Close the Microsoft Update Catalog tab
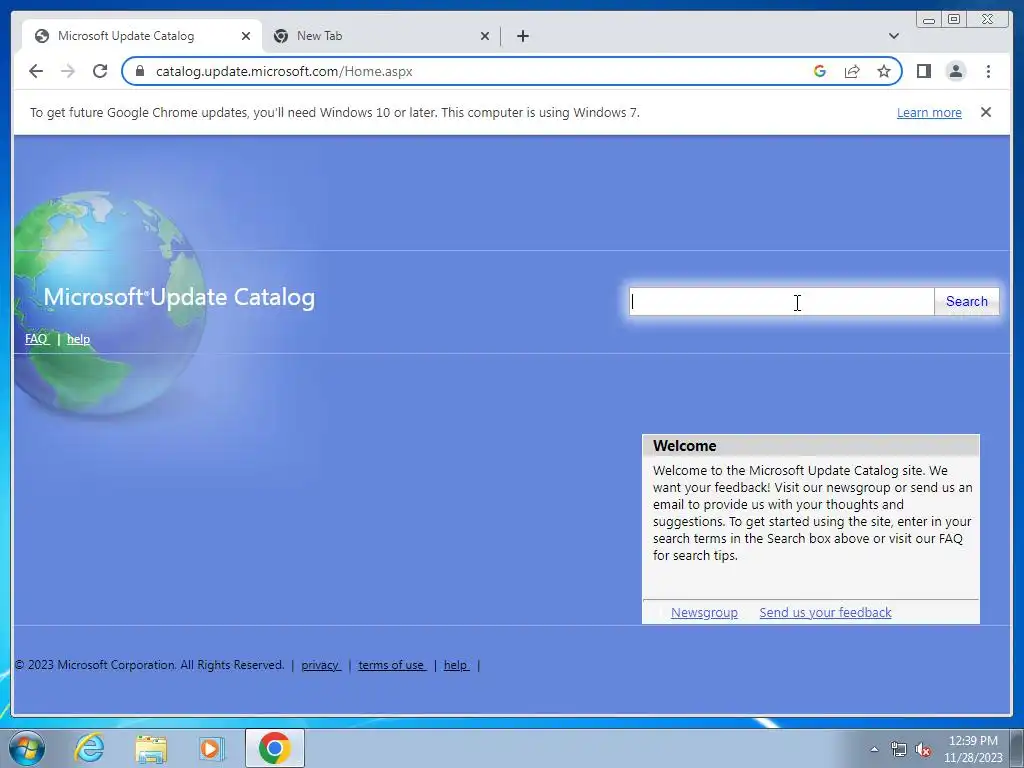 point(246,36)
